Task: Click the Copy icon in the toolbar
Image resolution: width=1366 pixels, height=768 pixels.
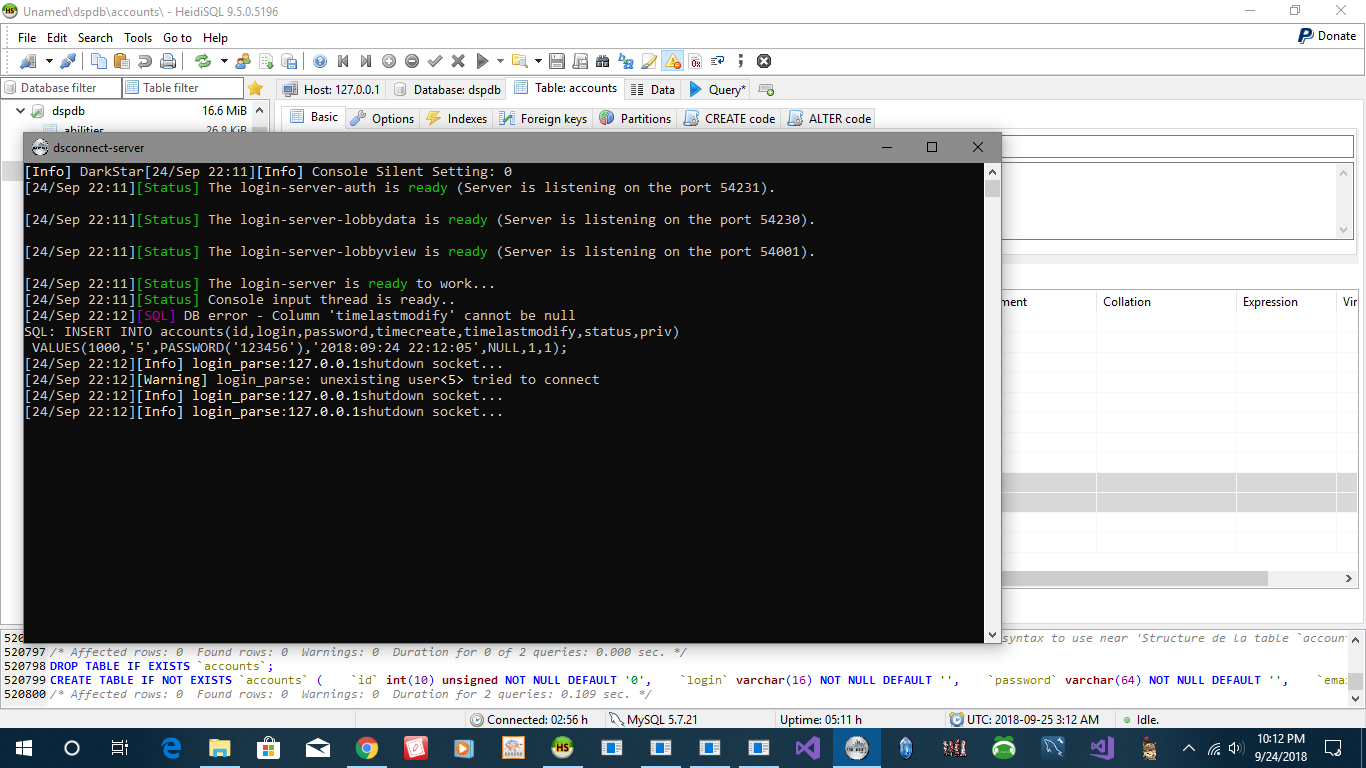Action: click(x=98, y=61)
